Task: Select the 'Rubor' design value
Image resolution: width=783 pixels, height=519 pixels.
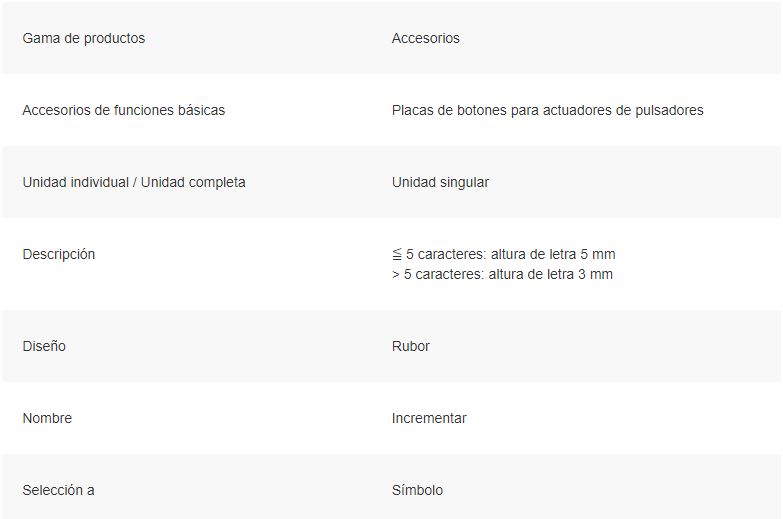Action: click(x=410, y=346)
